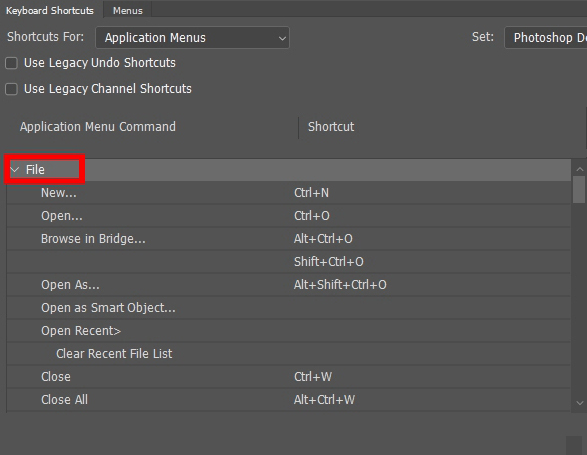Viewport: 587px width, 455px height.
Task: Select the Open... command row
Action: [289, 216]
